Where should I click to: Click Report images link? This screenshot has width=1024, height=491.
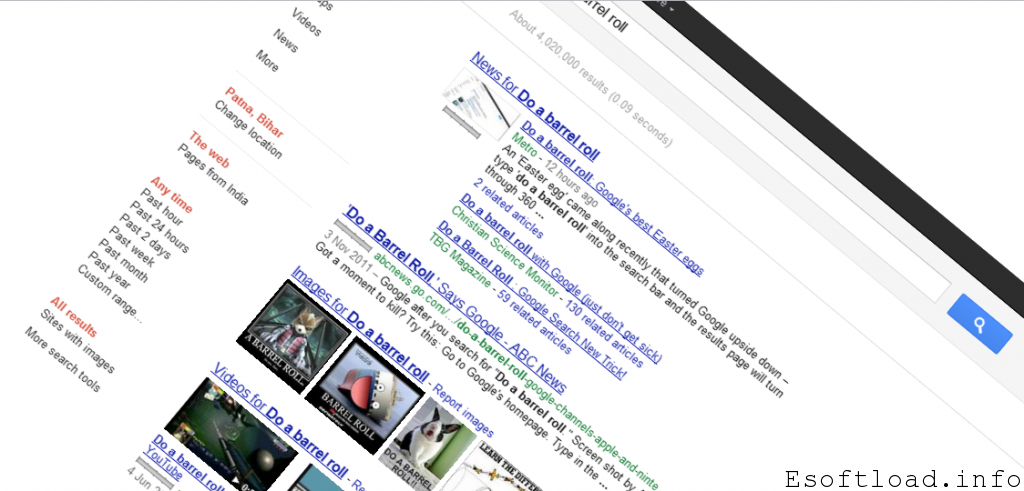[464, 408]
